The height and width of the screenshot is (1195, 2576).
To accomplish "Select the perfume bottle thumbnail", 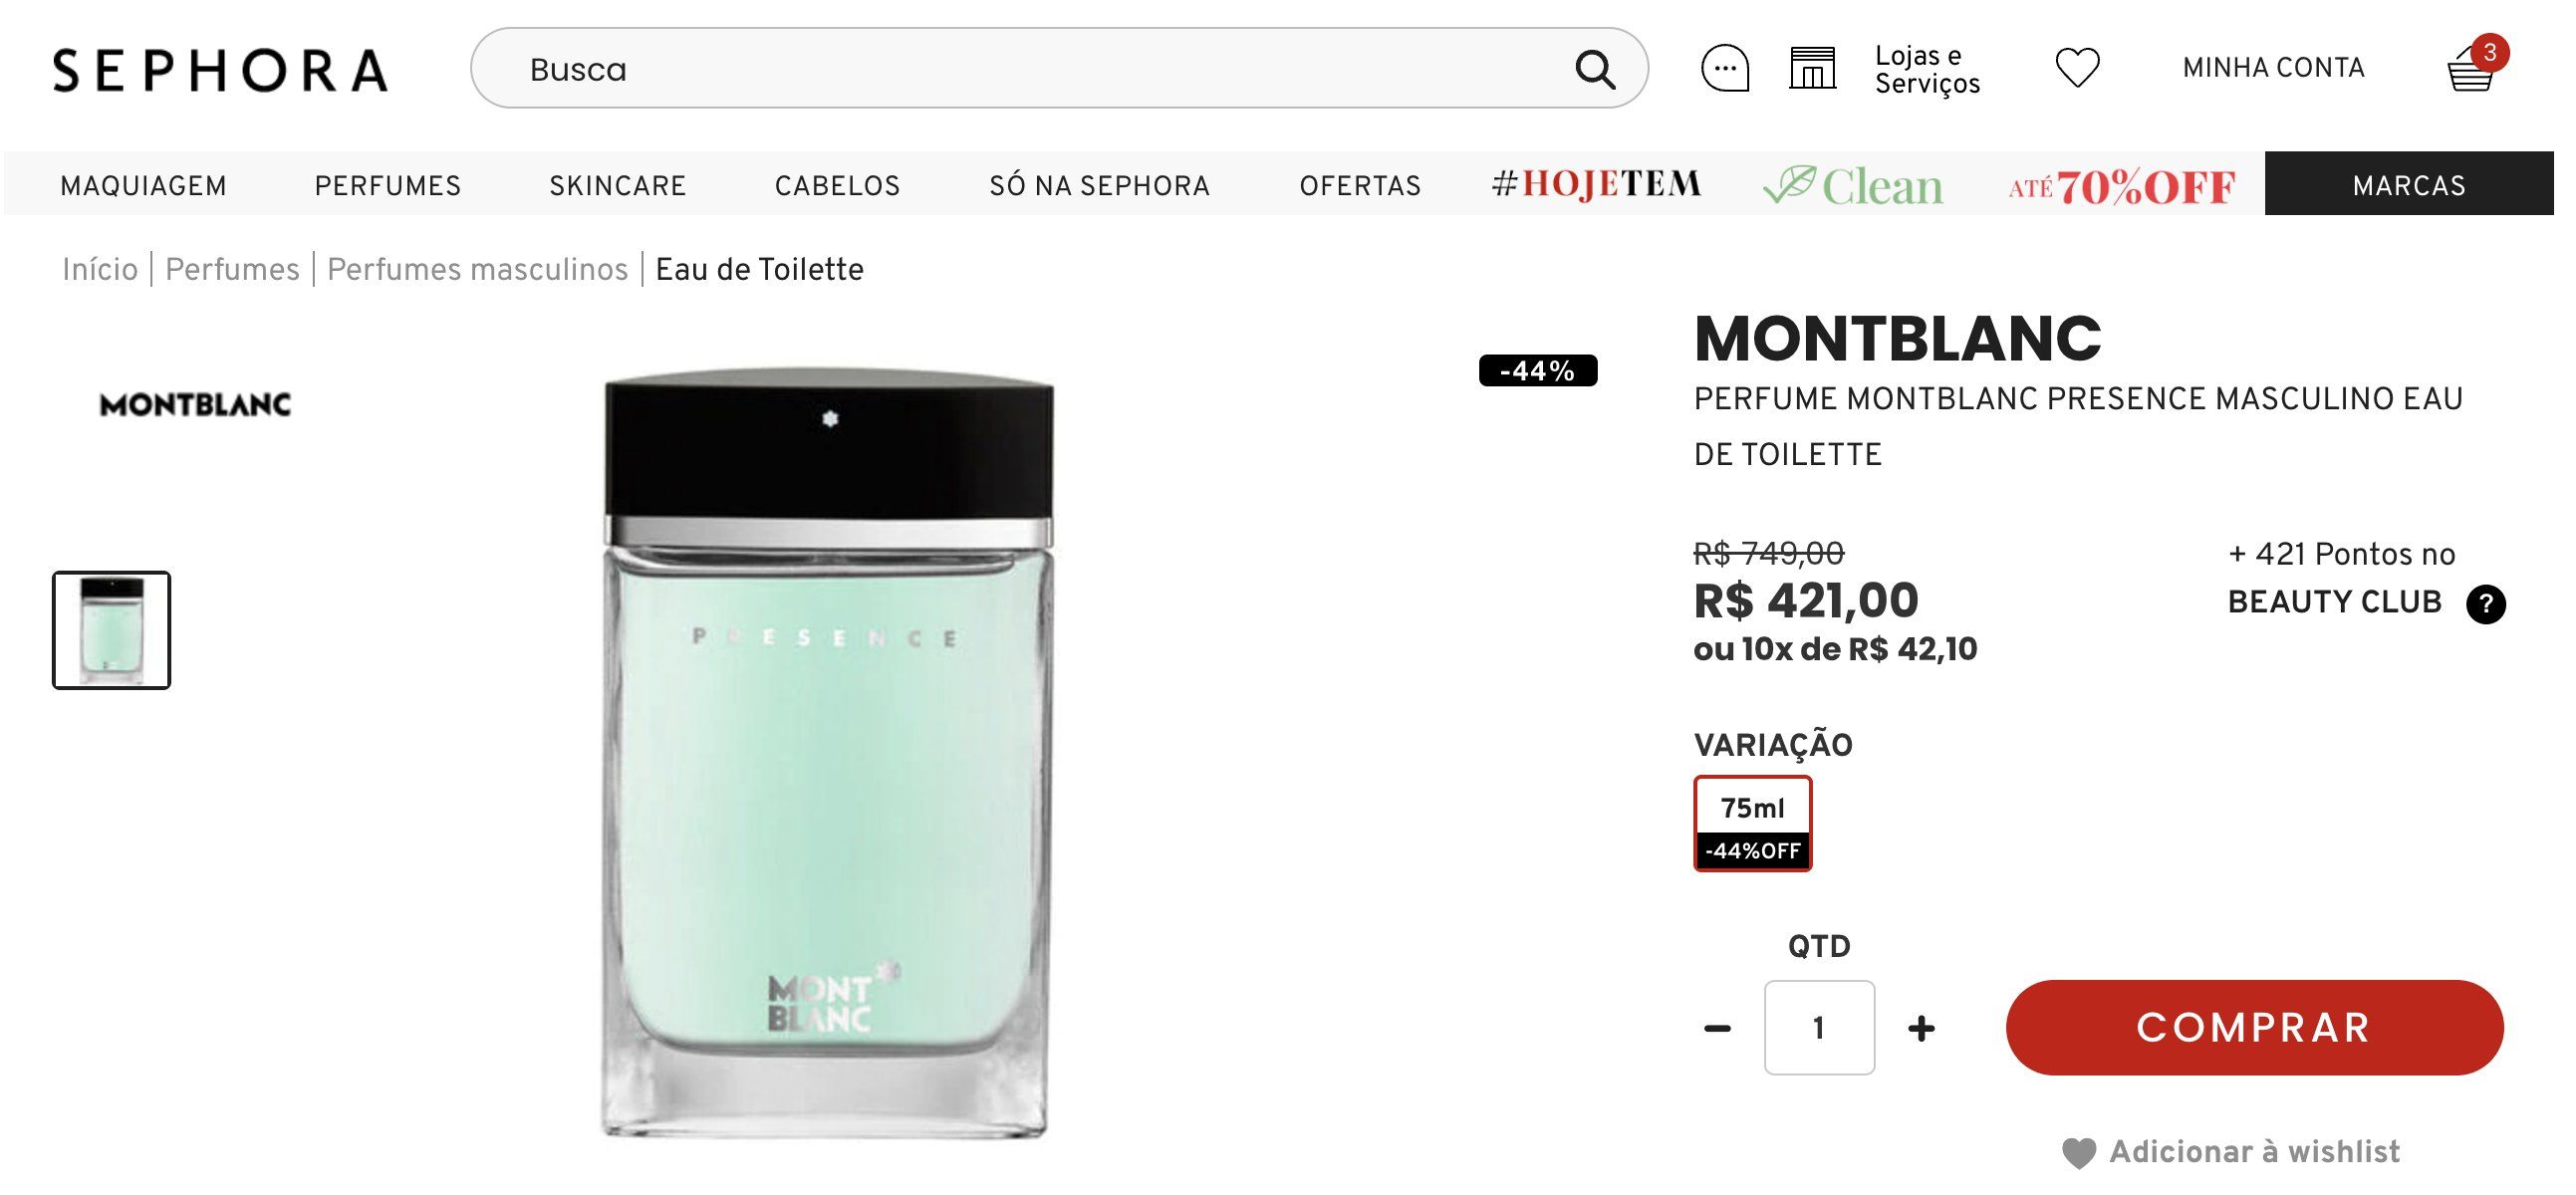I will click(111, 630).
